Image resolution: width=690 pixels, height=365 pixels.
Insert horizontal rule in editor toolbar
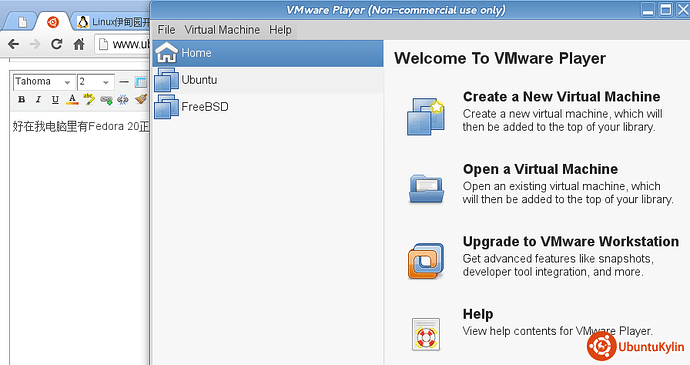click(x=124, y=82)
